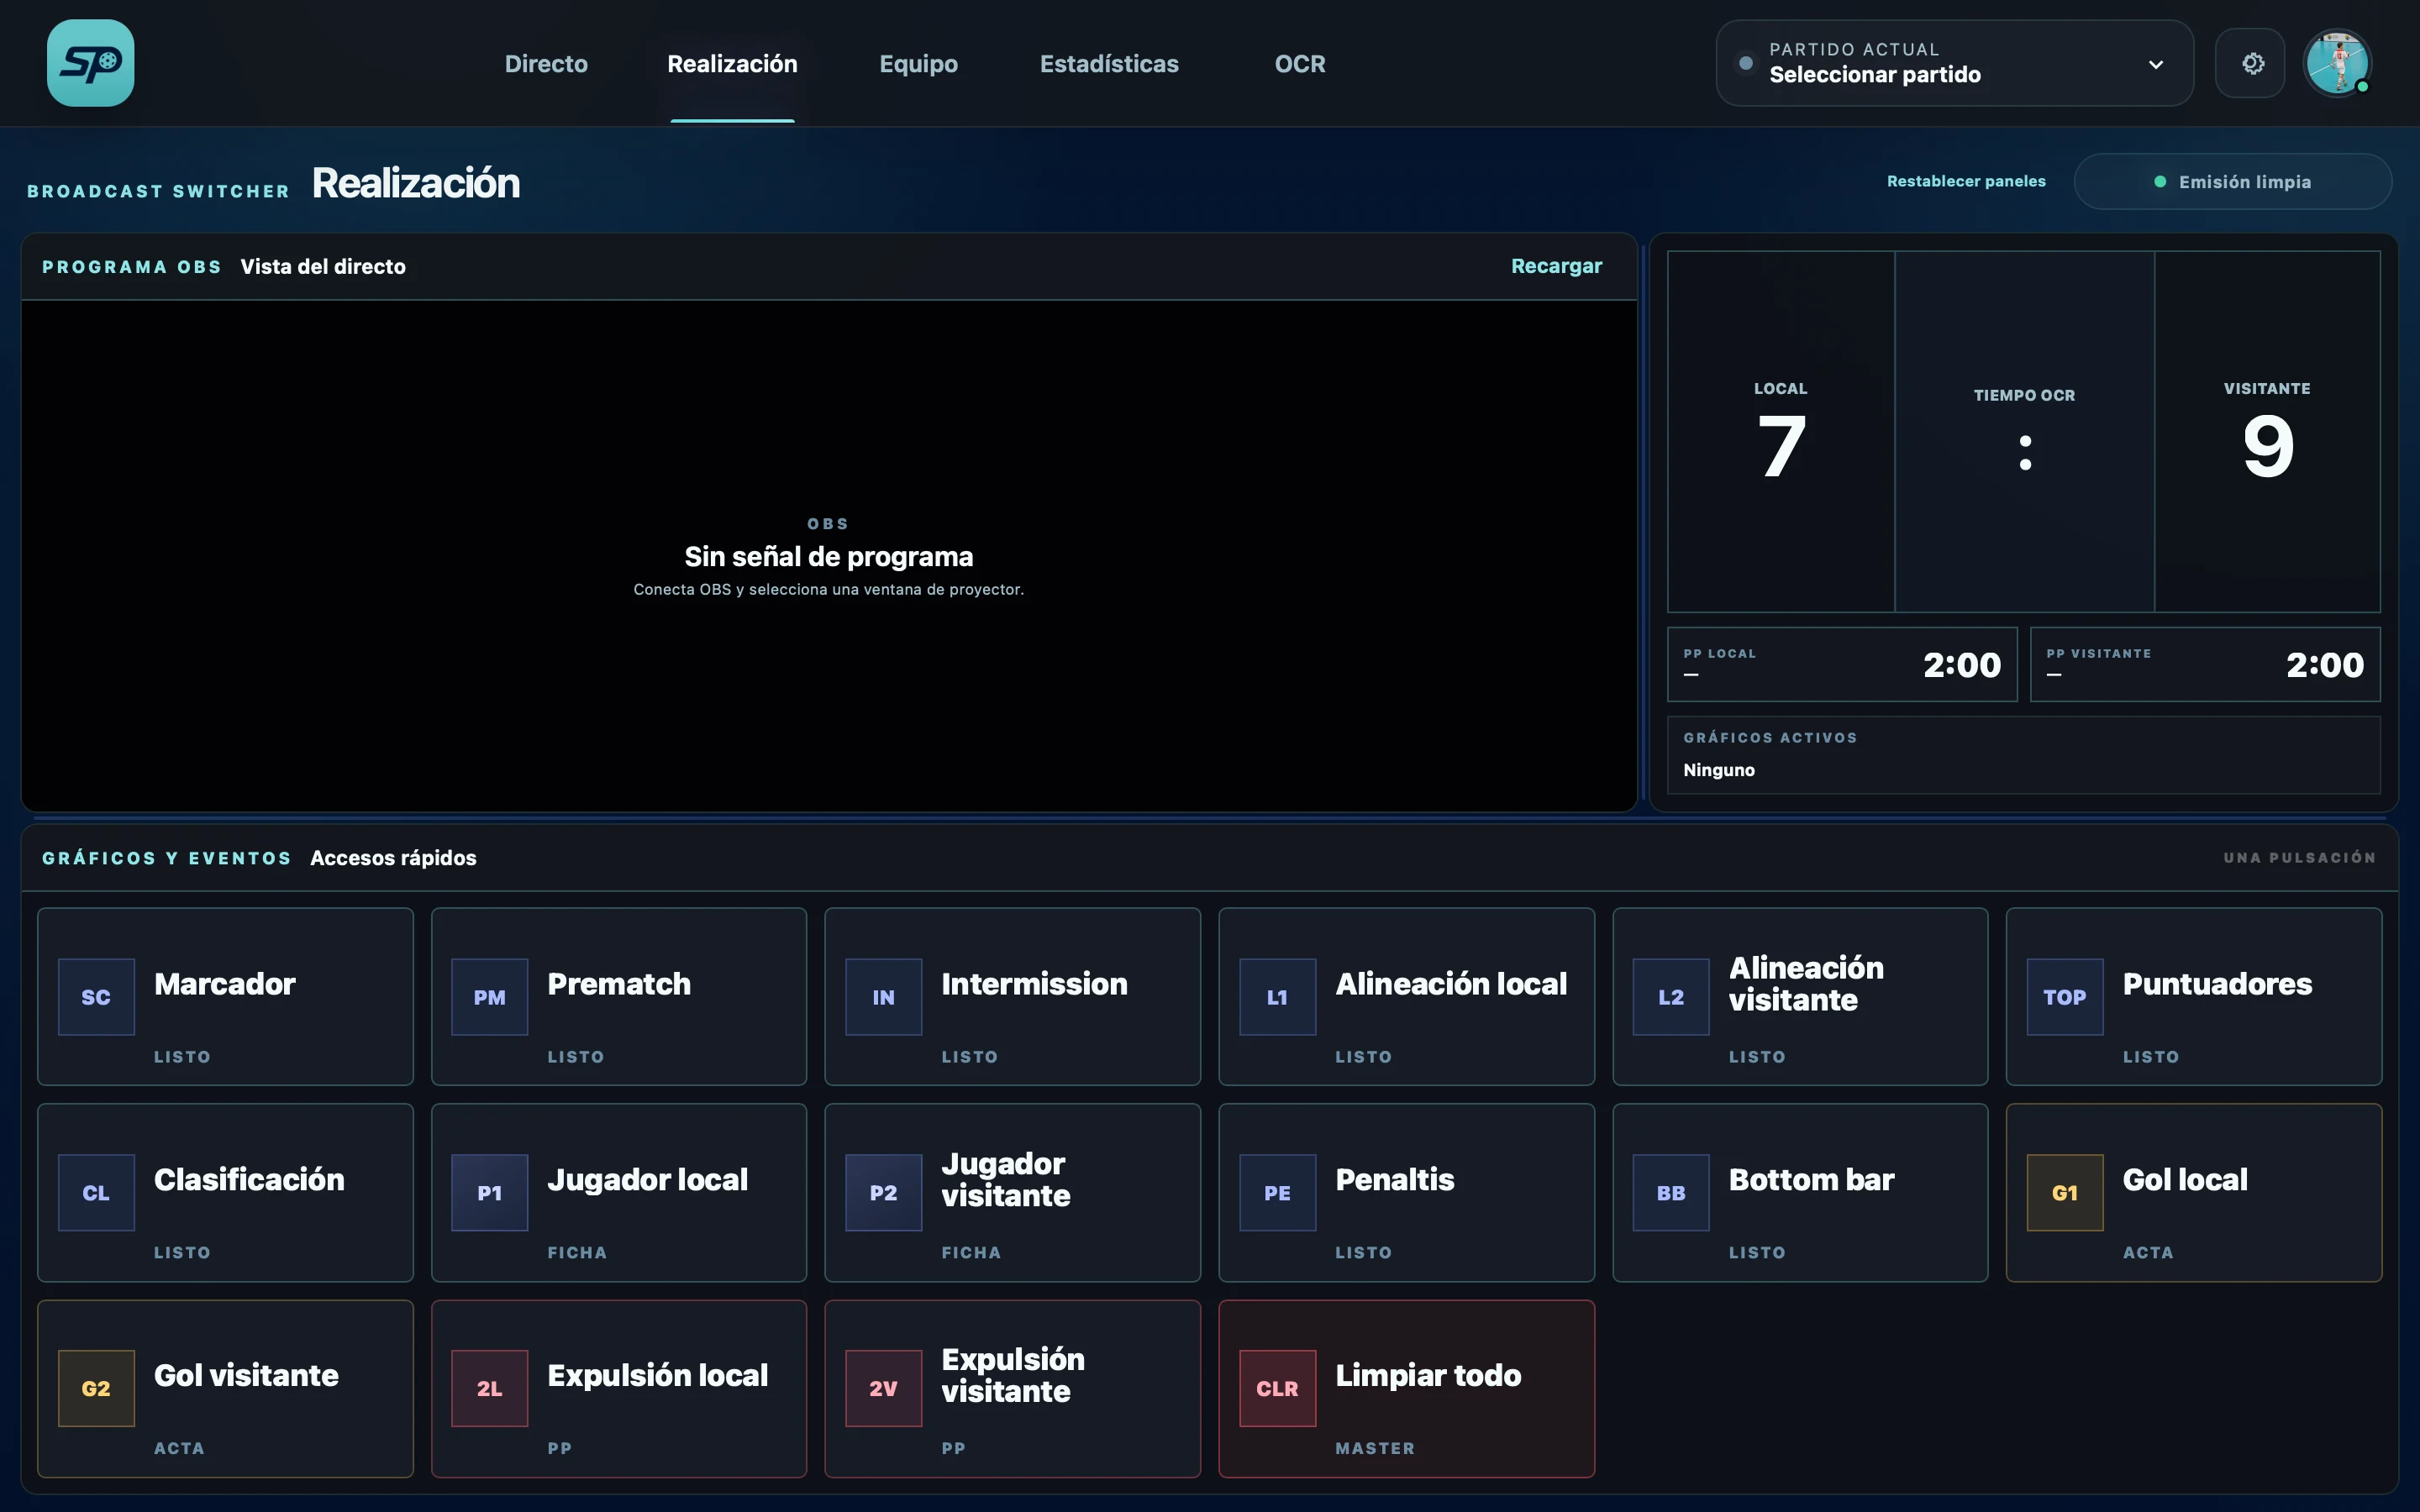The image size is (2420, 1512).
Task: Open P2 Jugador visitante card
Action: click(x=1012, y=1192)
